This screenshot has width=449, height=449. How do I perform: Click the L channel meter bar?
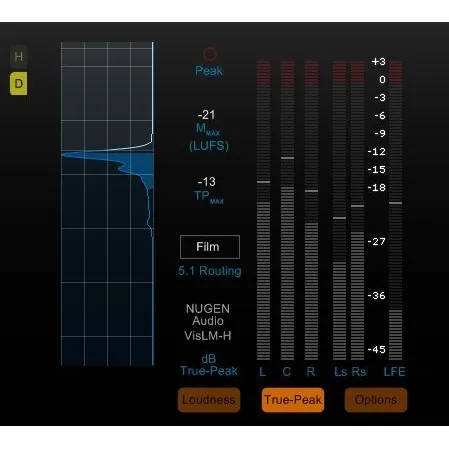click(x=263, y=210)
